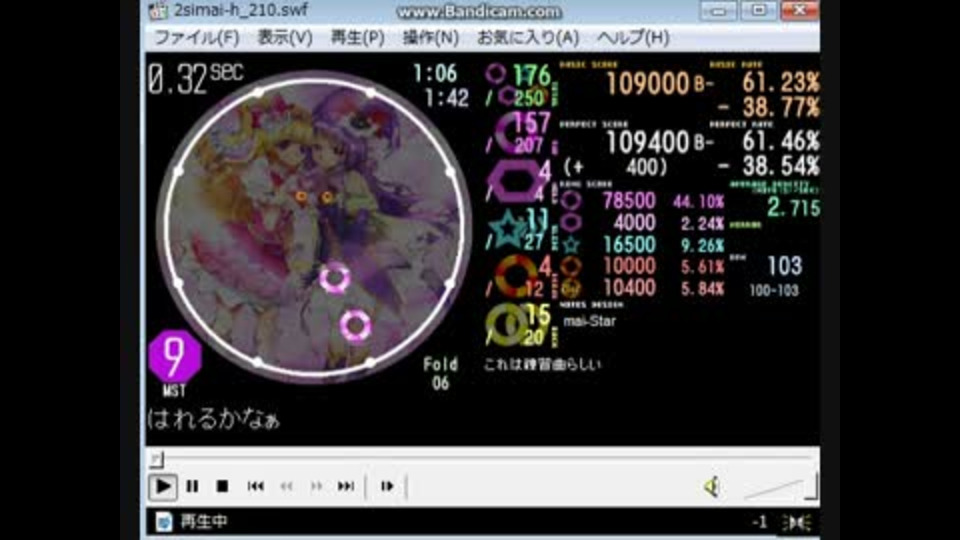Image resolution: width=960 pixels, height=540 pixels.
Task: Click the frame step button
Action: (x=387, y=486)
